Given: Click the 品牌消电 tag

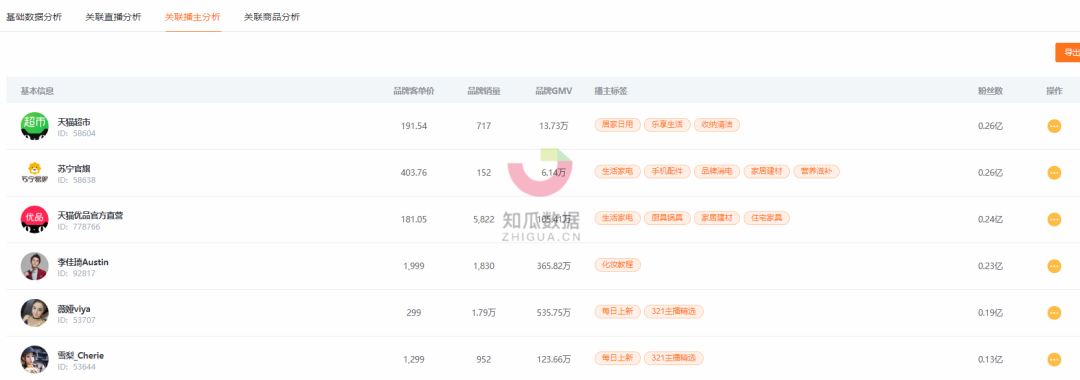Looking at the screenshot, I should pyautogui.click(x=717, y=171).
